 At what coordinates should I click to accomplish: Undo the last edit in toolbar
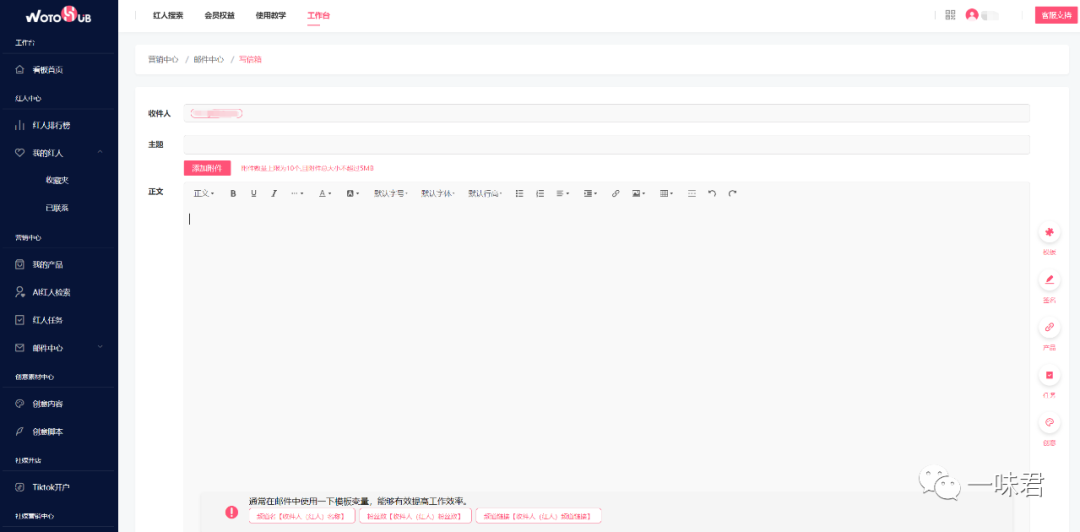(712, 194)
